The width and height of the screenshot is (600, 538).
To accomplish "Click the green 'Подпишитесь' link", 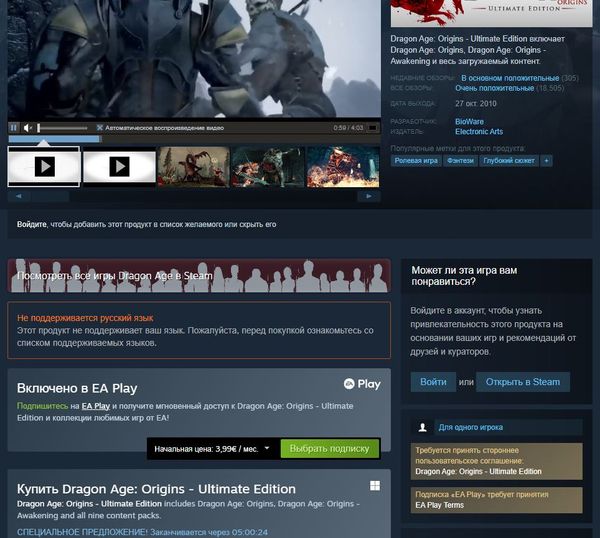I will 42,406.
